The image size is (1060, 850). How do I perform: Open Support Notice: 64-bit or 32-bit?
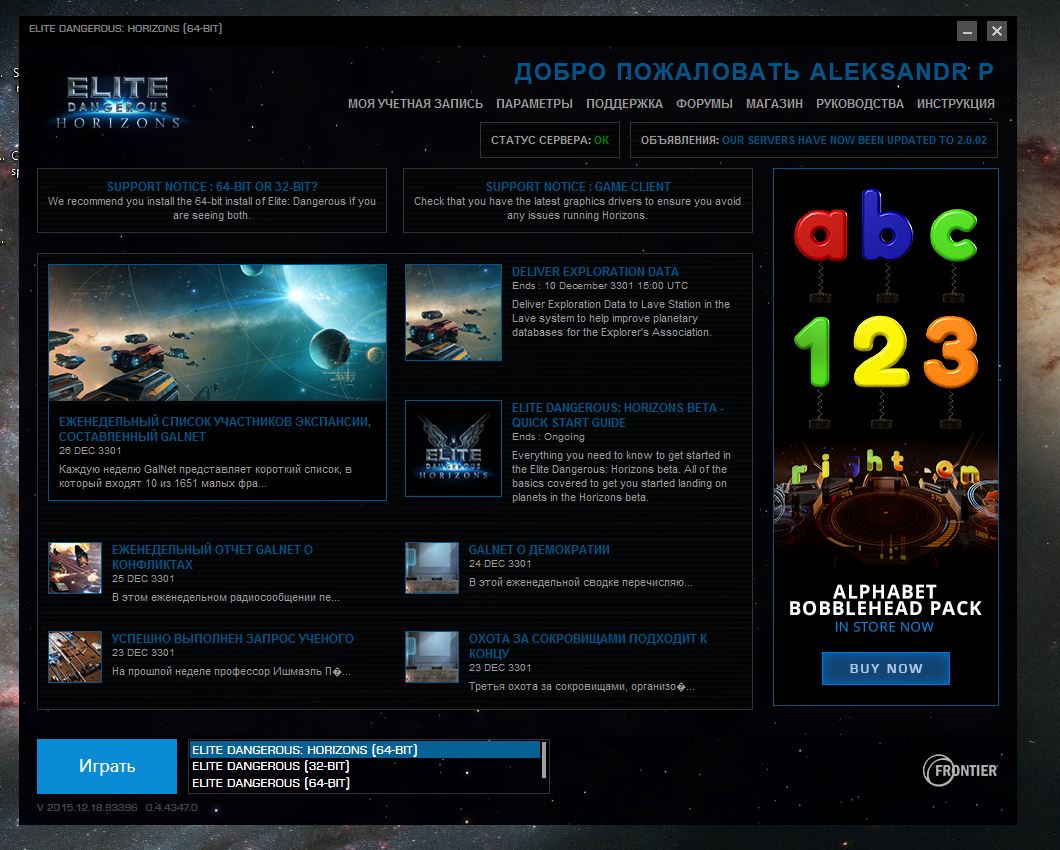point(212,187)
